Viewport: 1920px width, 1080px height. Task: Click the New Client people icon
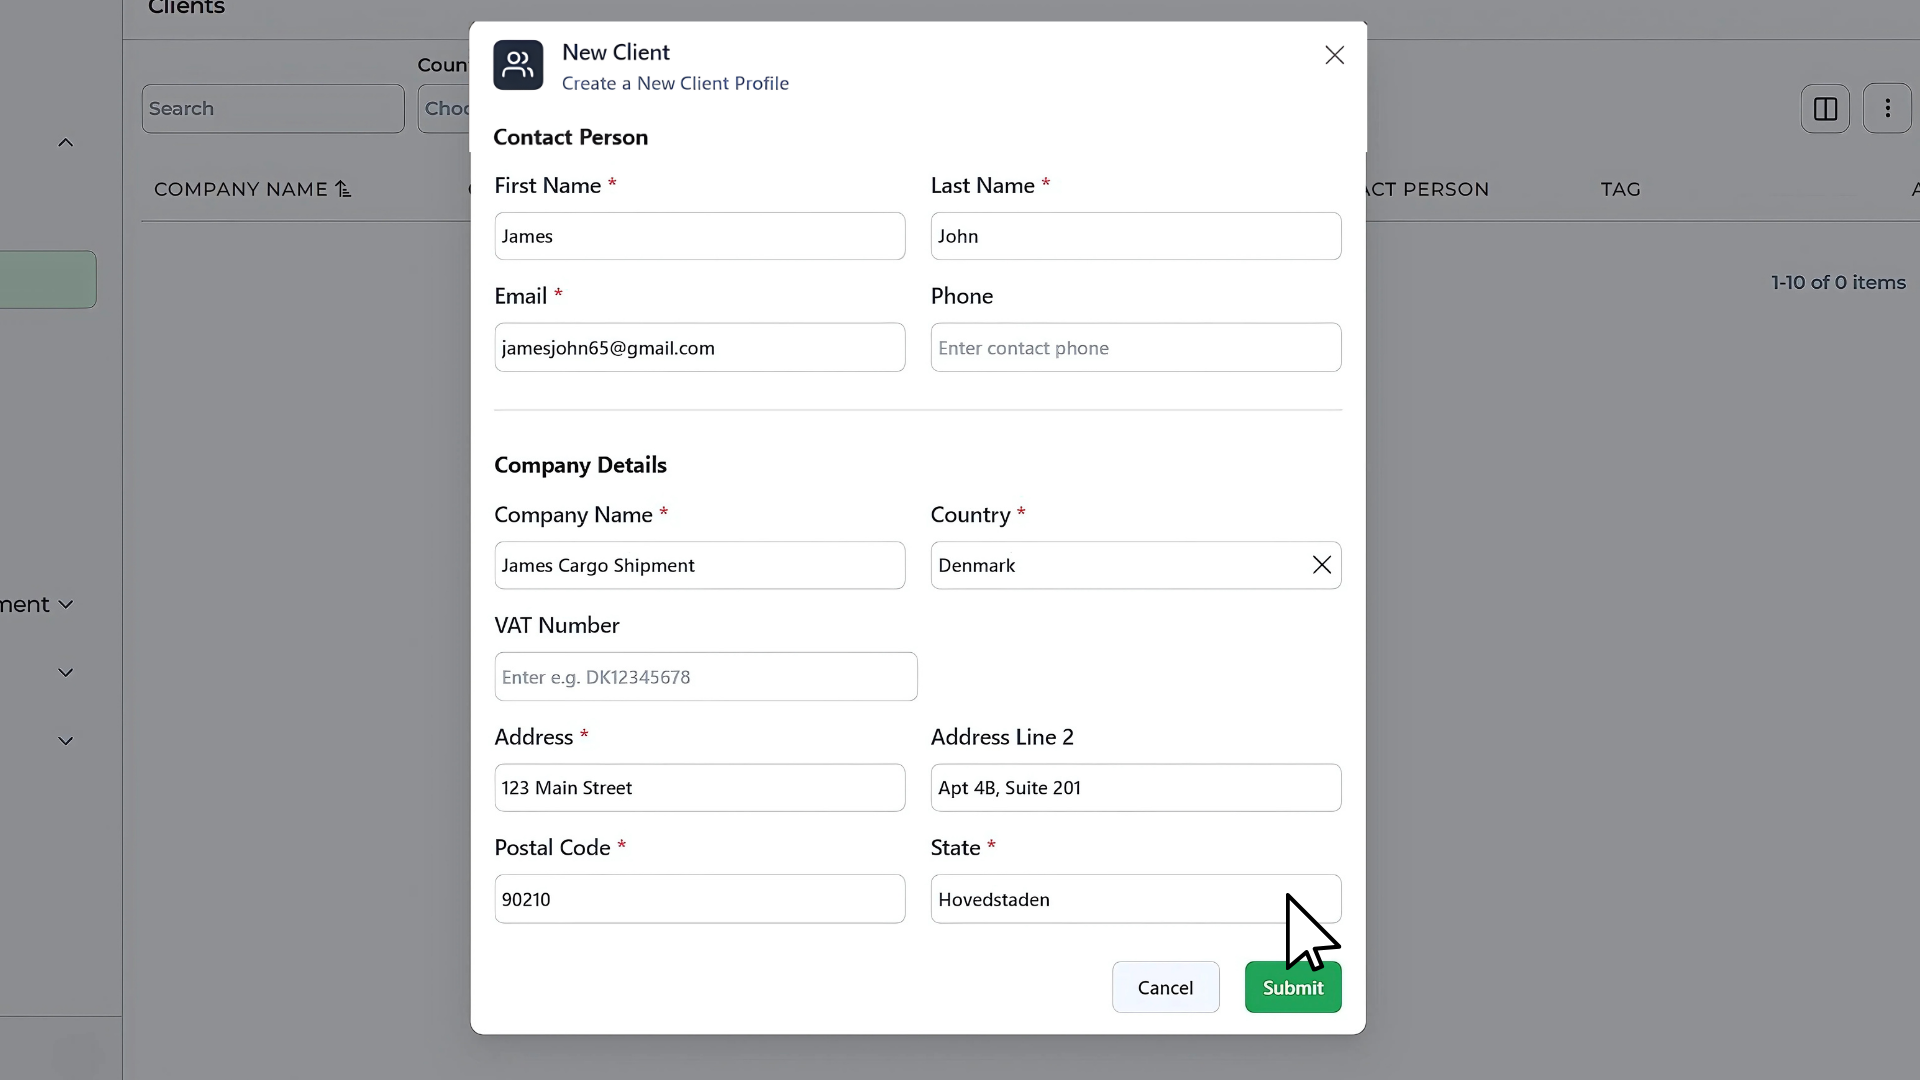click(518, 65)
